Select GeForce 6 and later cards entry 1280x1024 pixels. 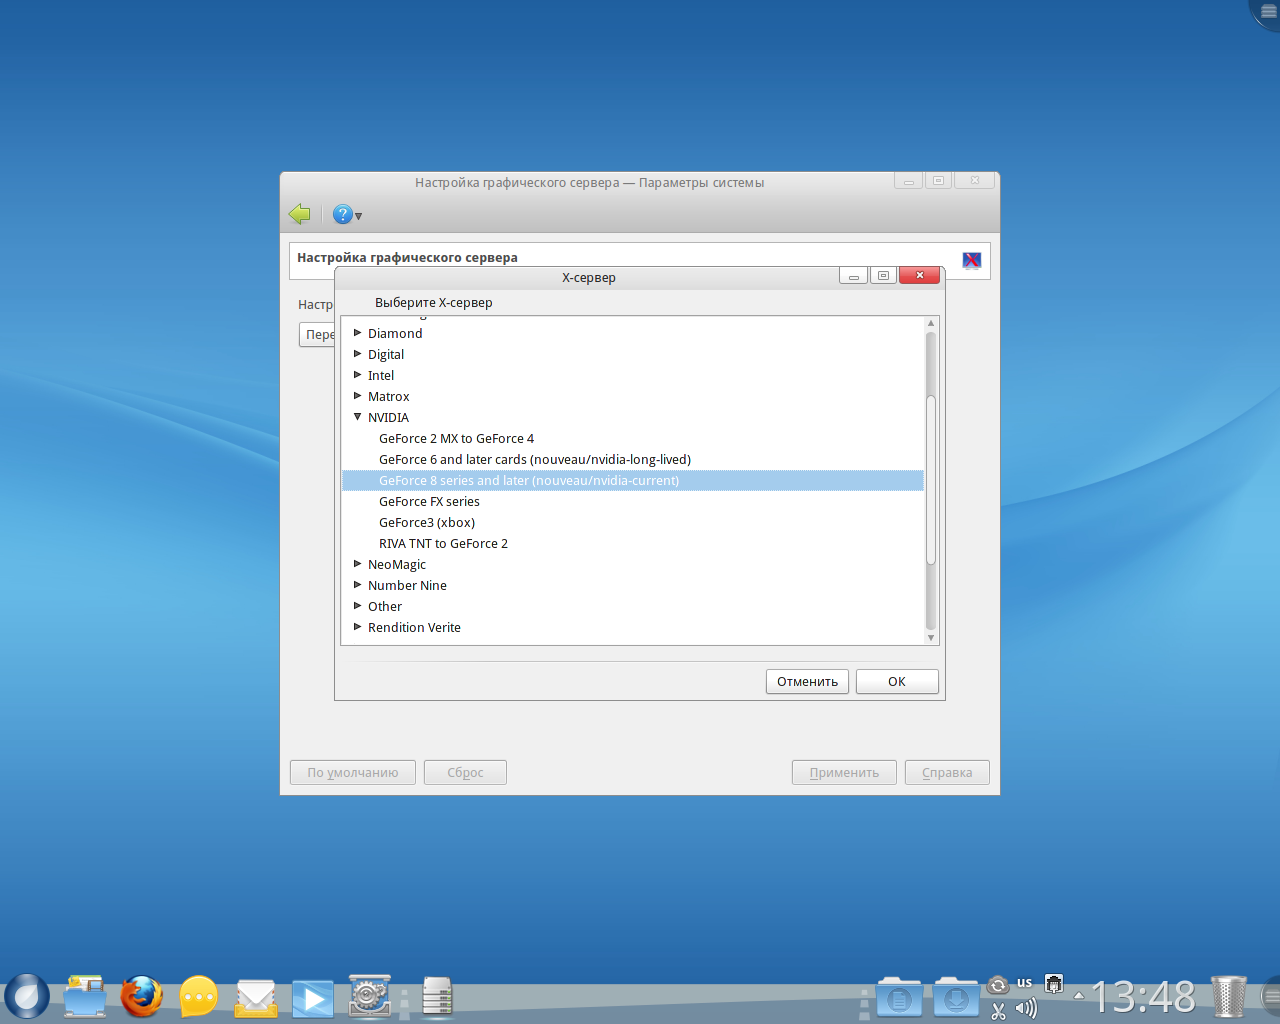534,460
